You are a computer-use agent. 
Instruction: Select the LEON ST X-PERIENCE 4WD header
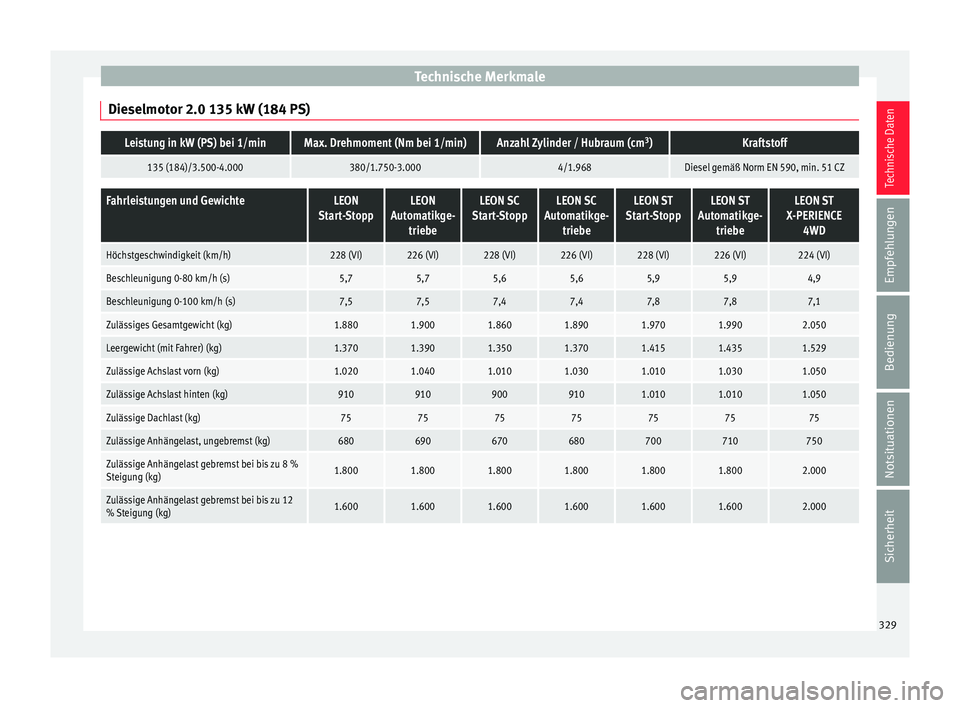(814, 216)
